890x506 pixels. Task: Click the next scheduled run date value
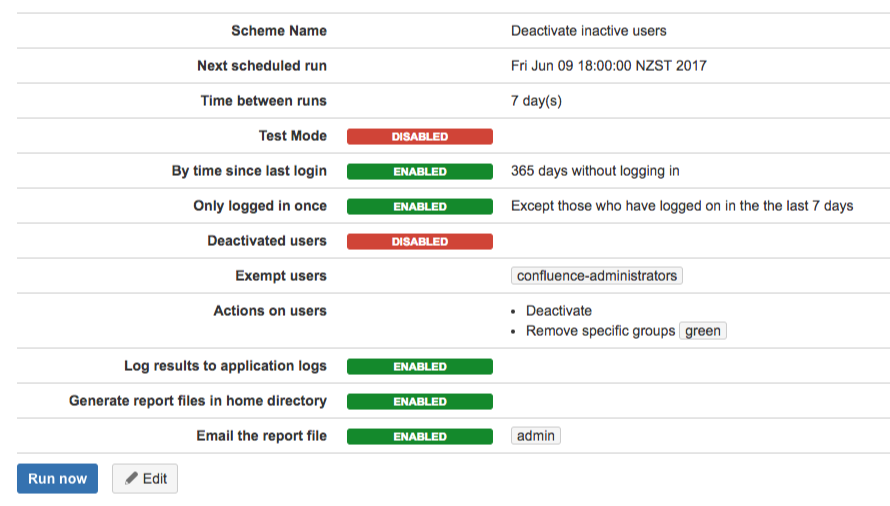(608, 66)
